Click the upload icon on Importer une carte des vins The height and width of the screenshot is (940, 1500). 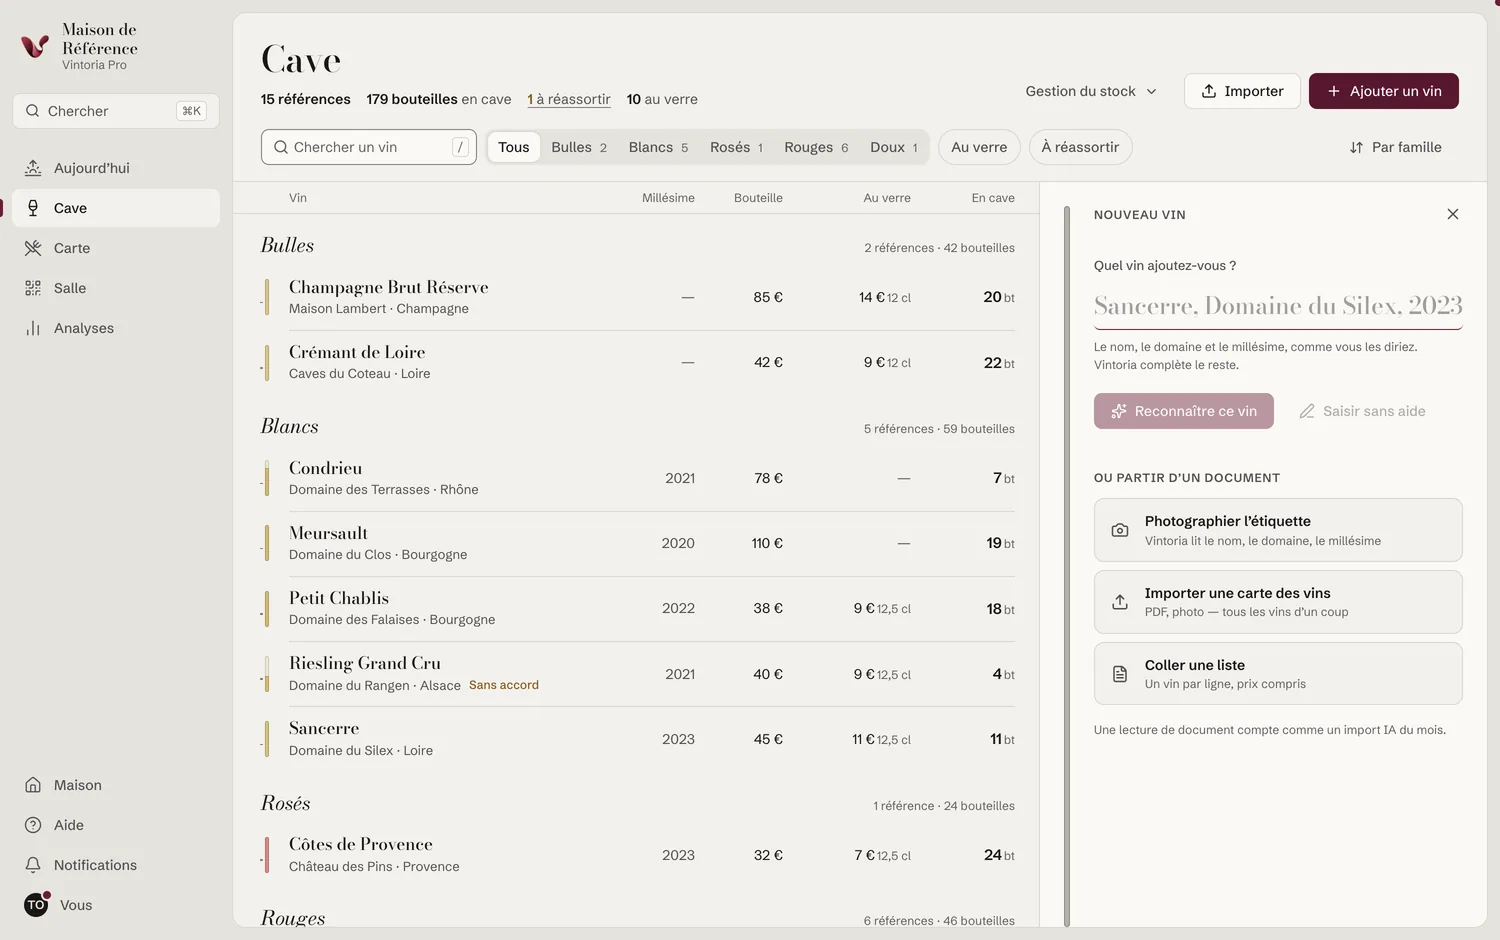[1120, 602]
